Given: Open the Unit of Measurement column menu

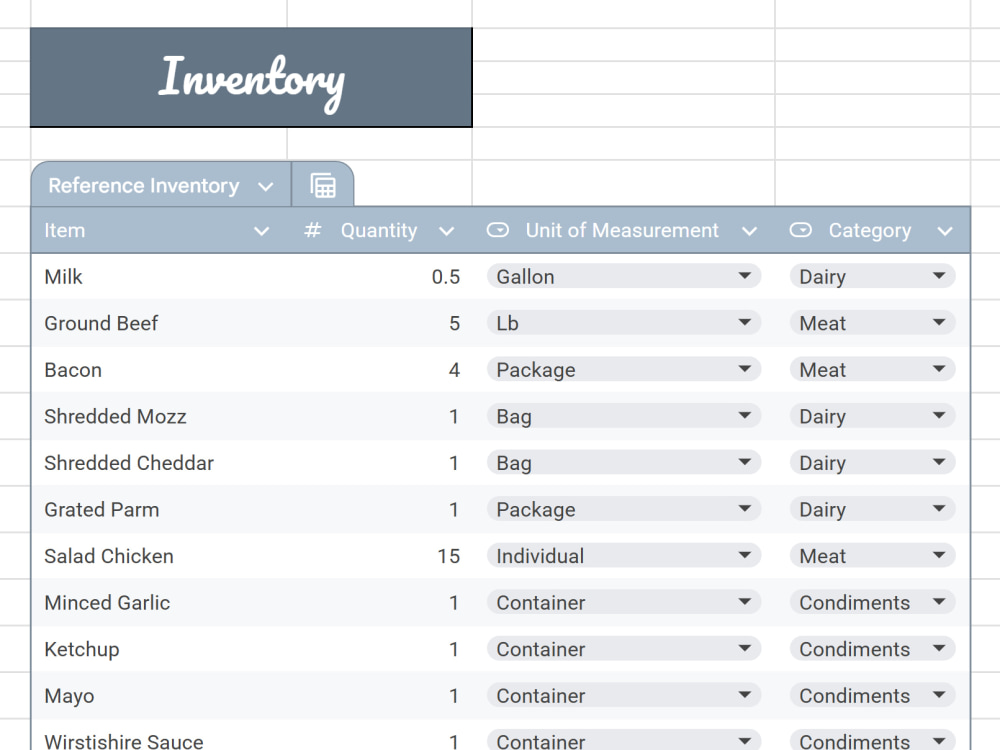Looking at the screenshot, I should 749,231.
